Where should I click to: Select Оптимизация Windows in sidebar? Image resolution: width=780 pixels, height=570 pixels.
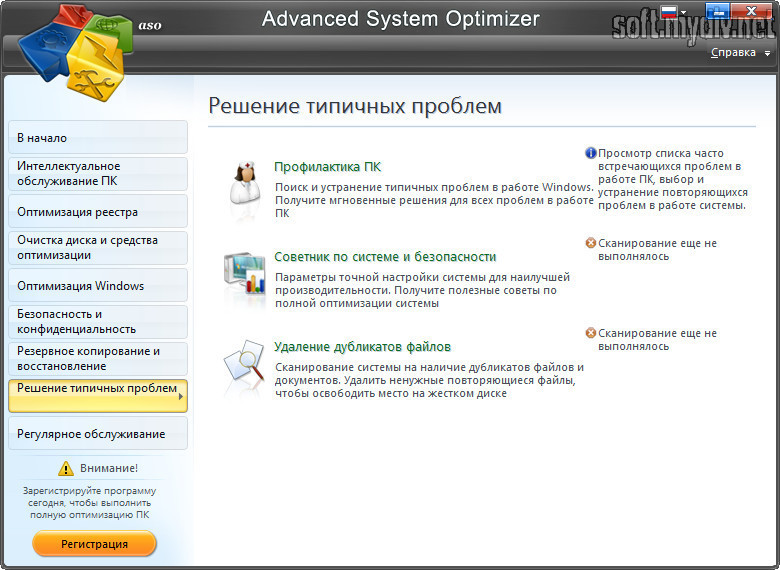point(98,285)
